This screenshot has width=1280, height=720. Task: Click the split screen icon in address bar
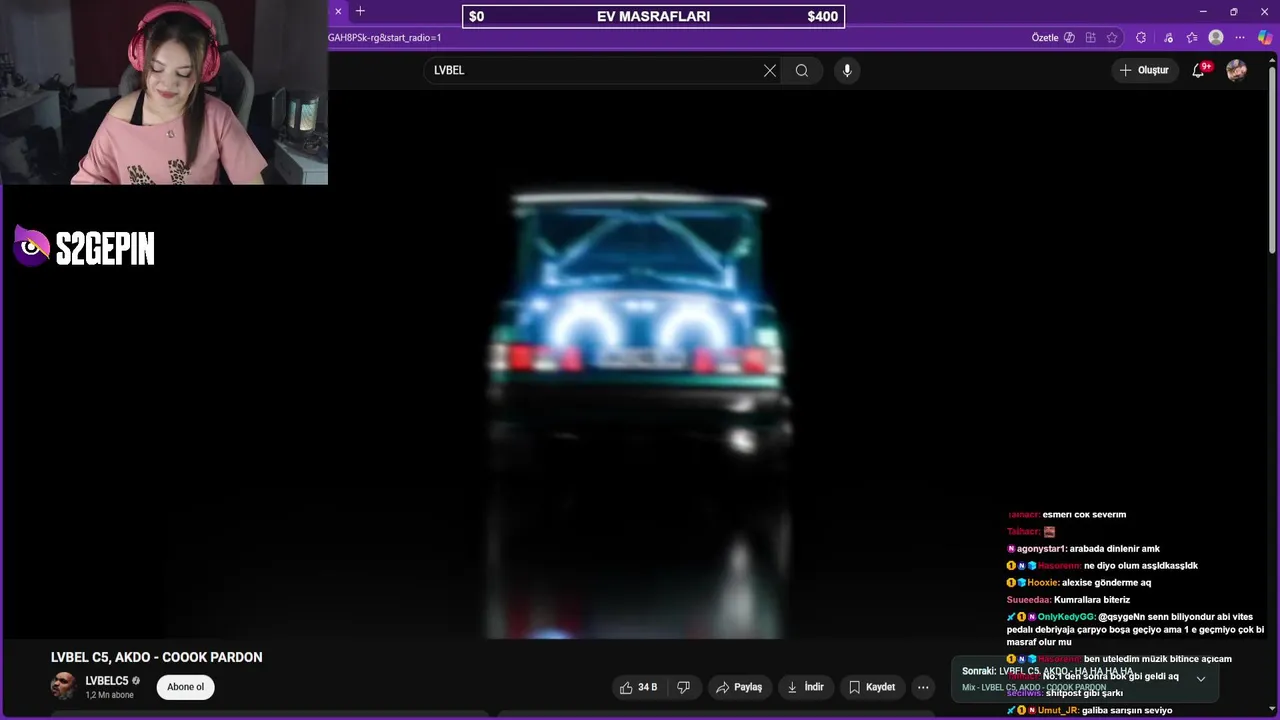1090,38
